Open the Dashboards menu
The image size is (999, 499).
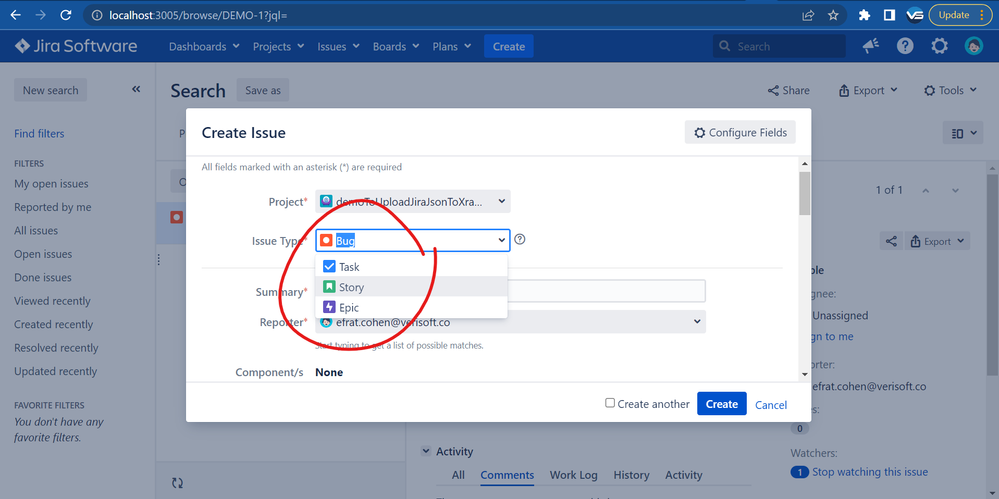(204, 47)
